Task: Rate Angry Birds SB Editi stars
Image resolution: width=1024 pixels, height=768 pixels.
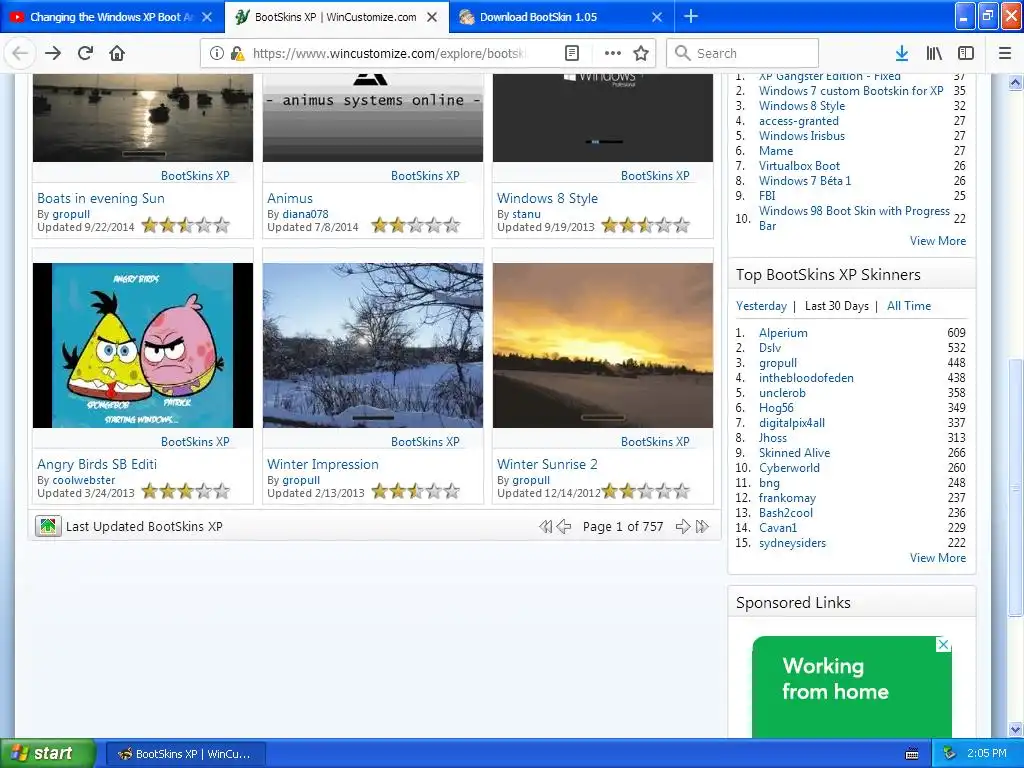Action: click(186, 491)
